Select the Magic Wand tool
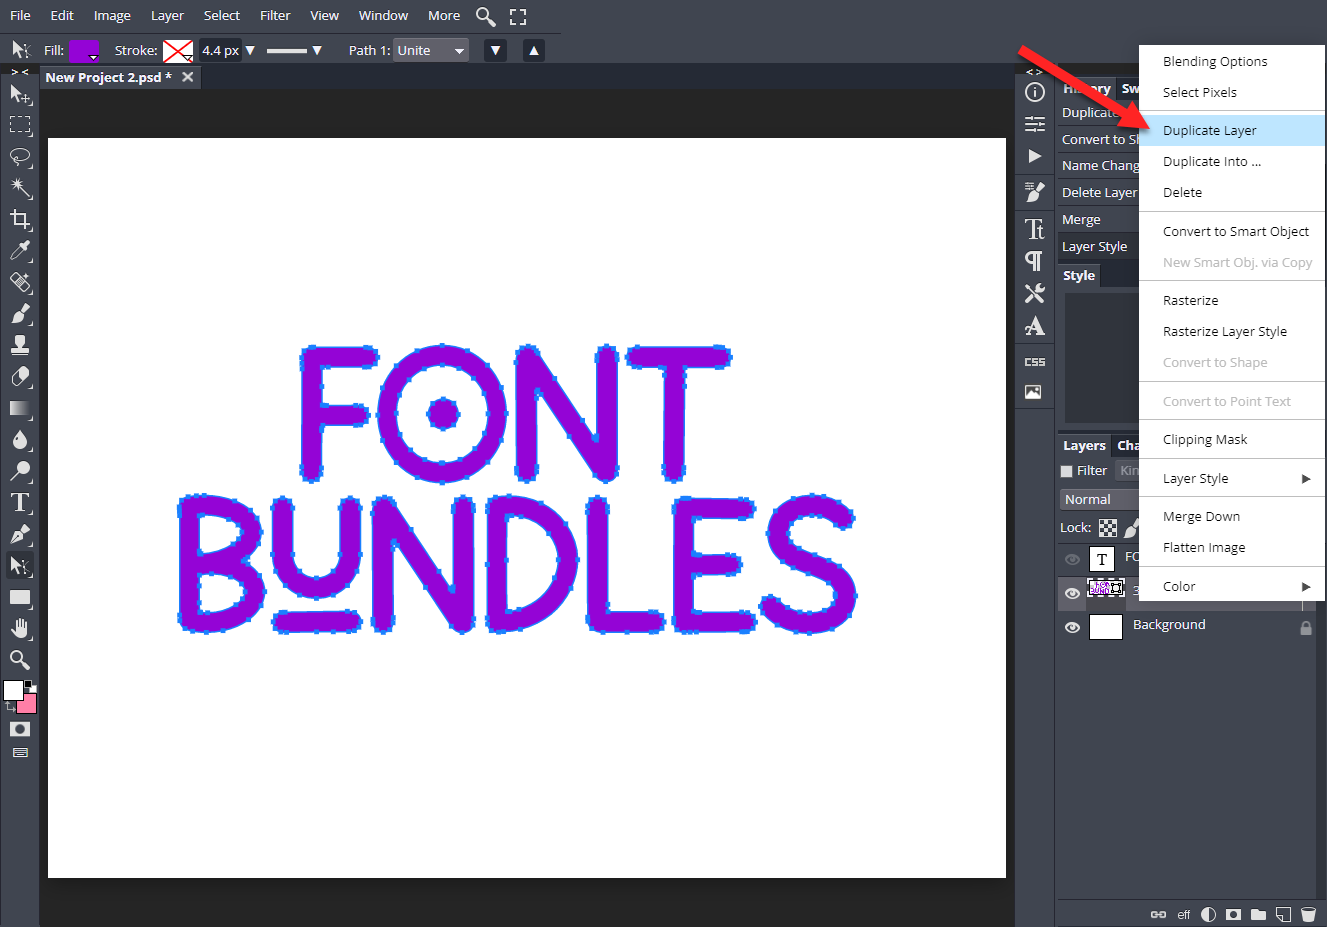This screenshot has height=927, width=1327. [20, 188]
